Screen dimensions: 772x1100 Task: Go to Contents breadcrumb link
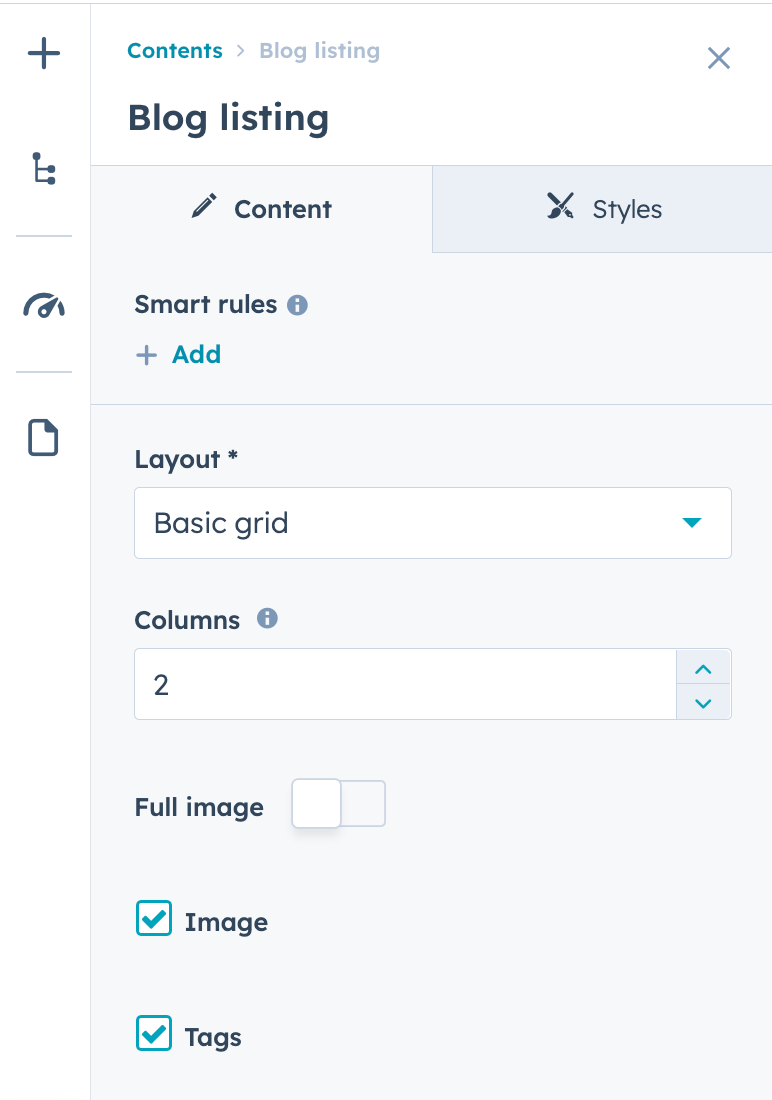(175, 51)
